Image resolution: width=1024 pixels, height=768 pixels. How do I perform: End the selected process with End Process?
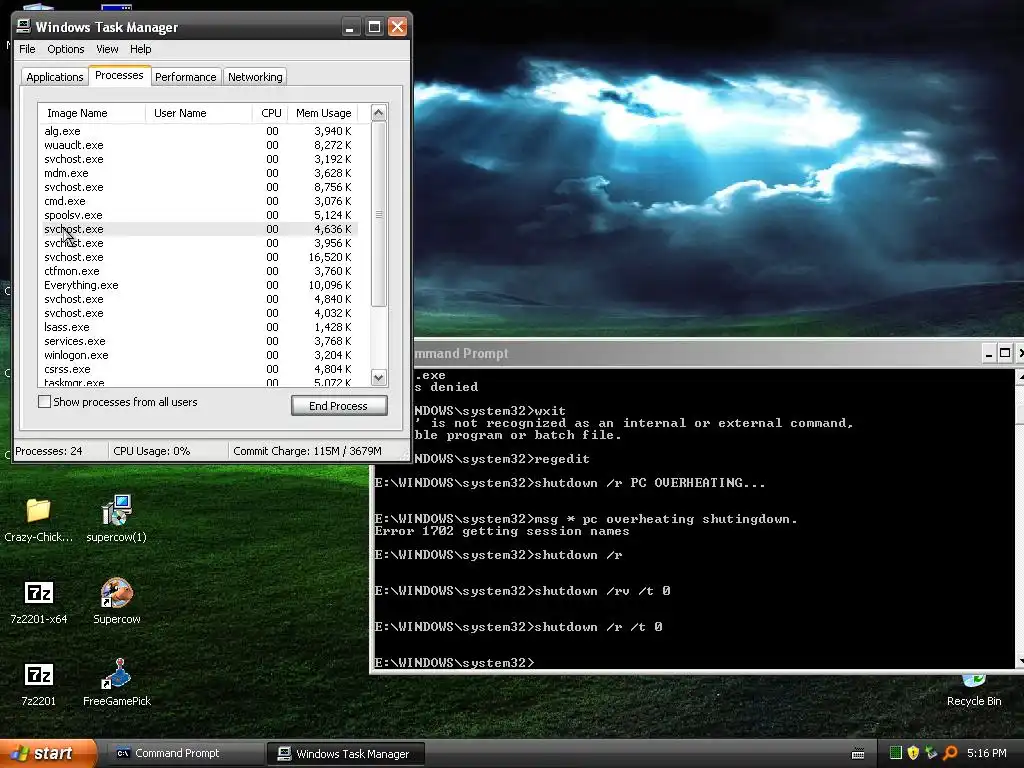coord(339,406)
